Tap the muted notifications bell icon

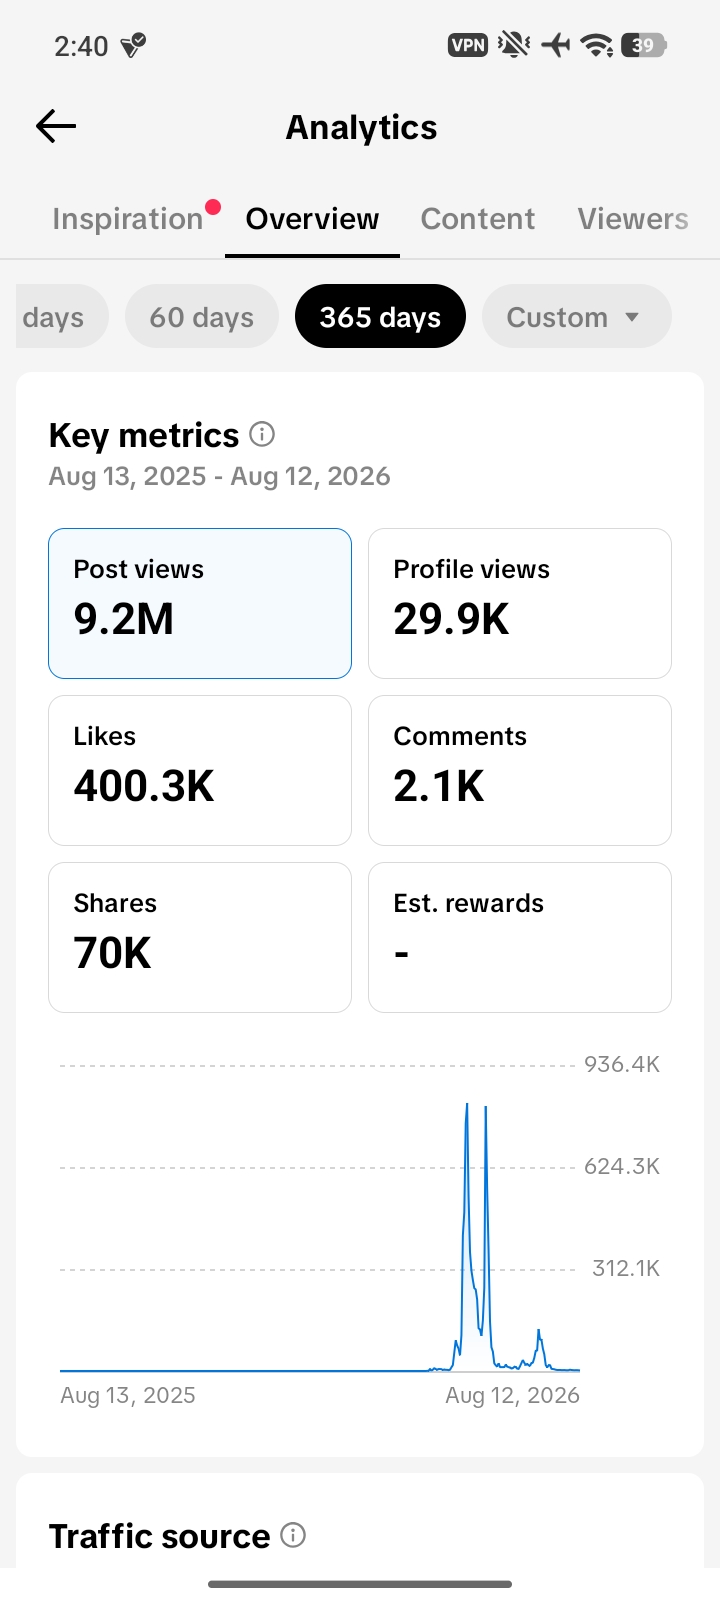point(514,45)
